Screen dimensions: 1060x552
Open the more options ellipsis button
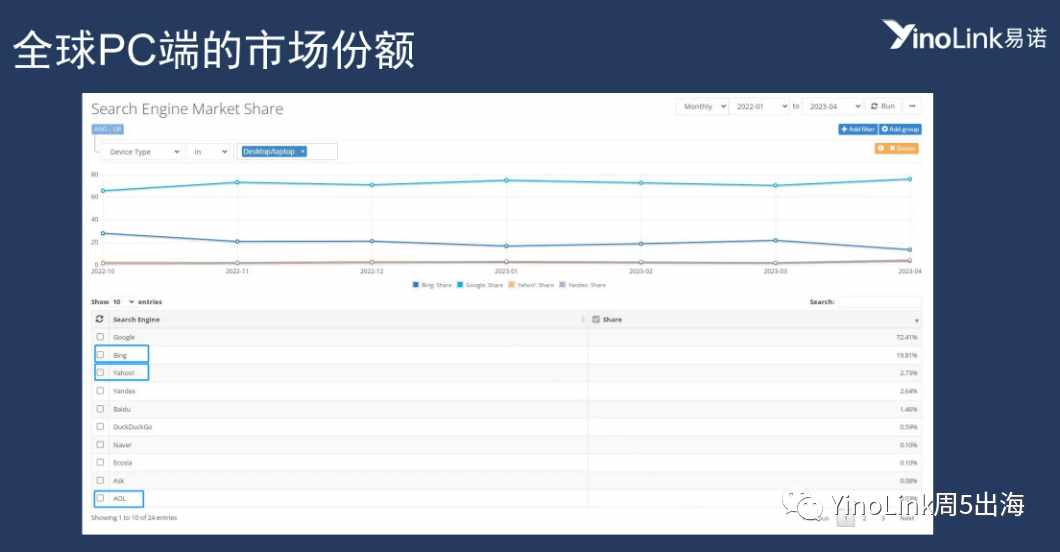point(912,107)
